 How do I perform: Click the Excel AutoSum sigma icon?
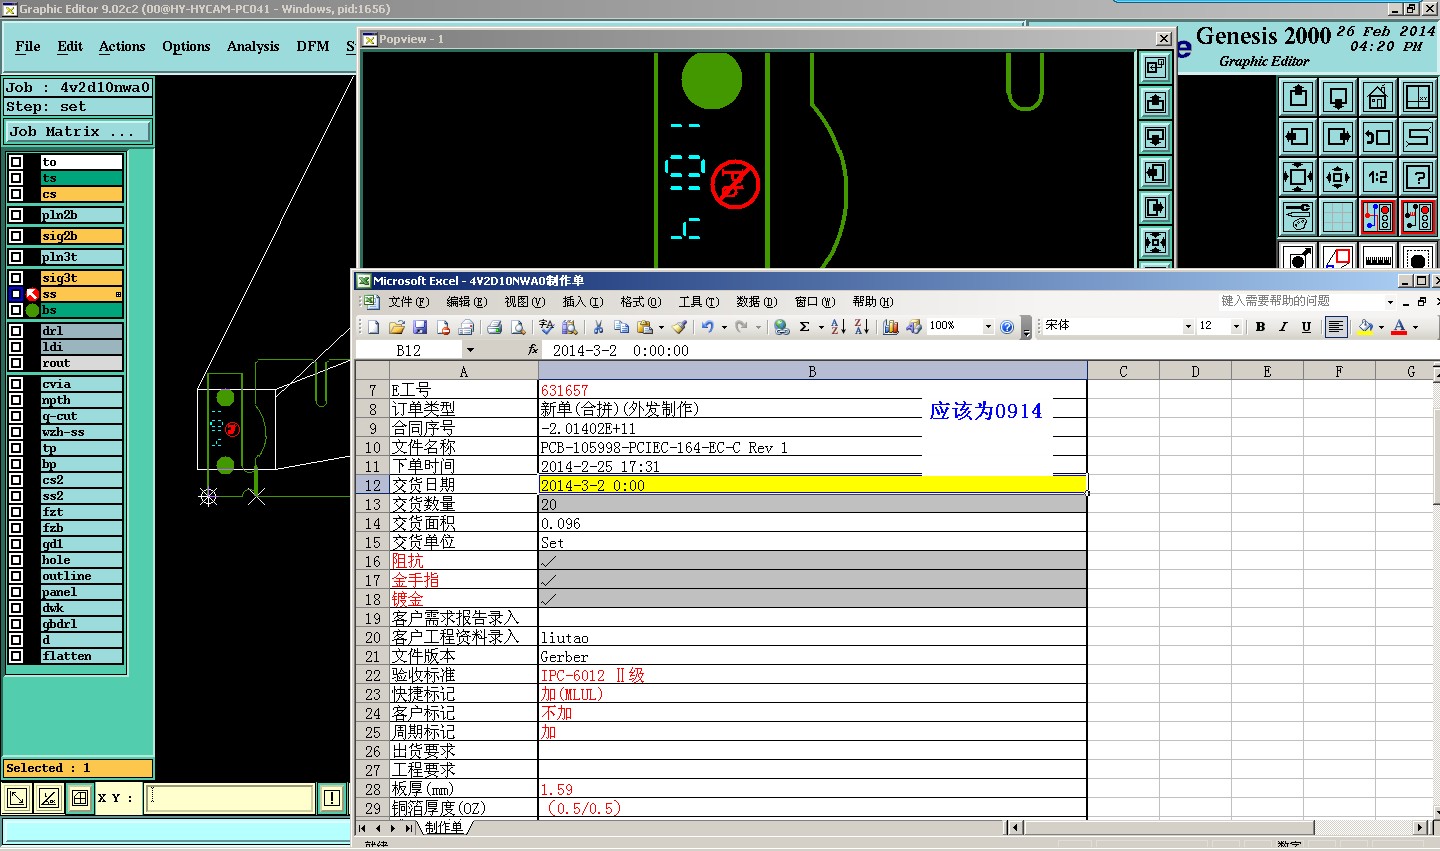(804, 327)
